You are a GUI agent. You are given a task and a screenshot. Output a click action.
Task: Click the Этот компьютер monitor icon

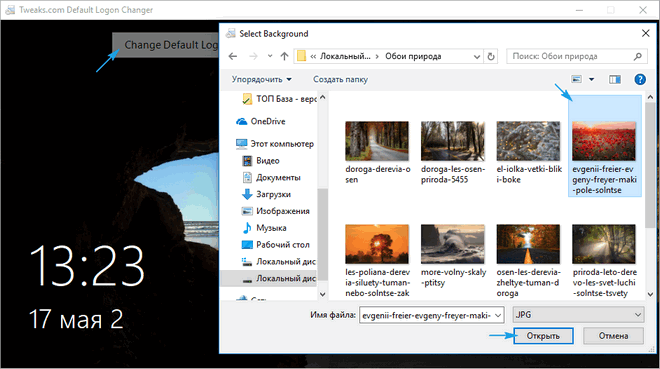pos(242,144)
